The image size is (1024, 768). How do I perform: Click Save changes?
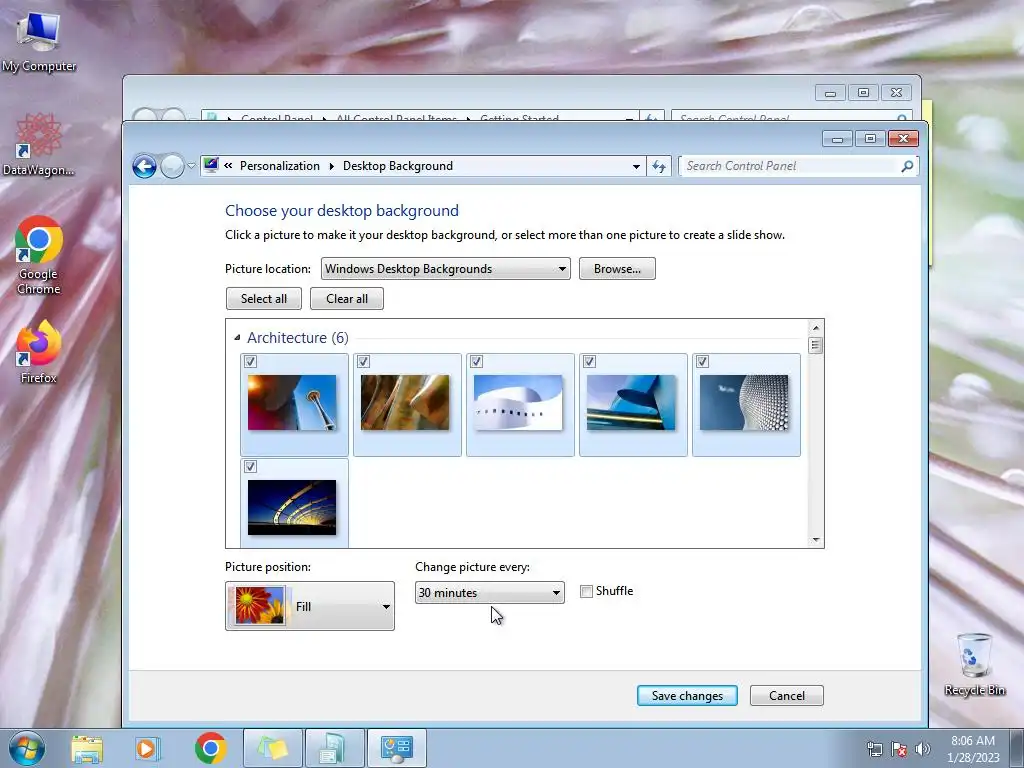click(x=687, y=696)
